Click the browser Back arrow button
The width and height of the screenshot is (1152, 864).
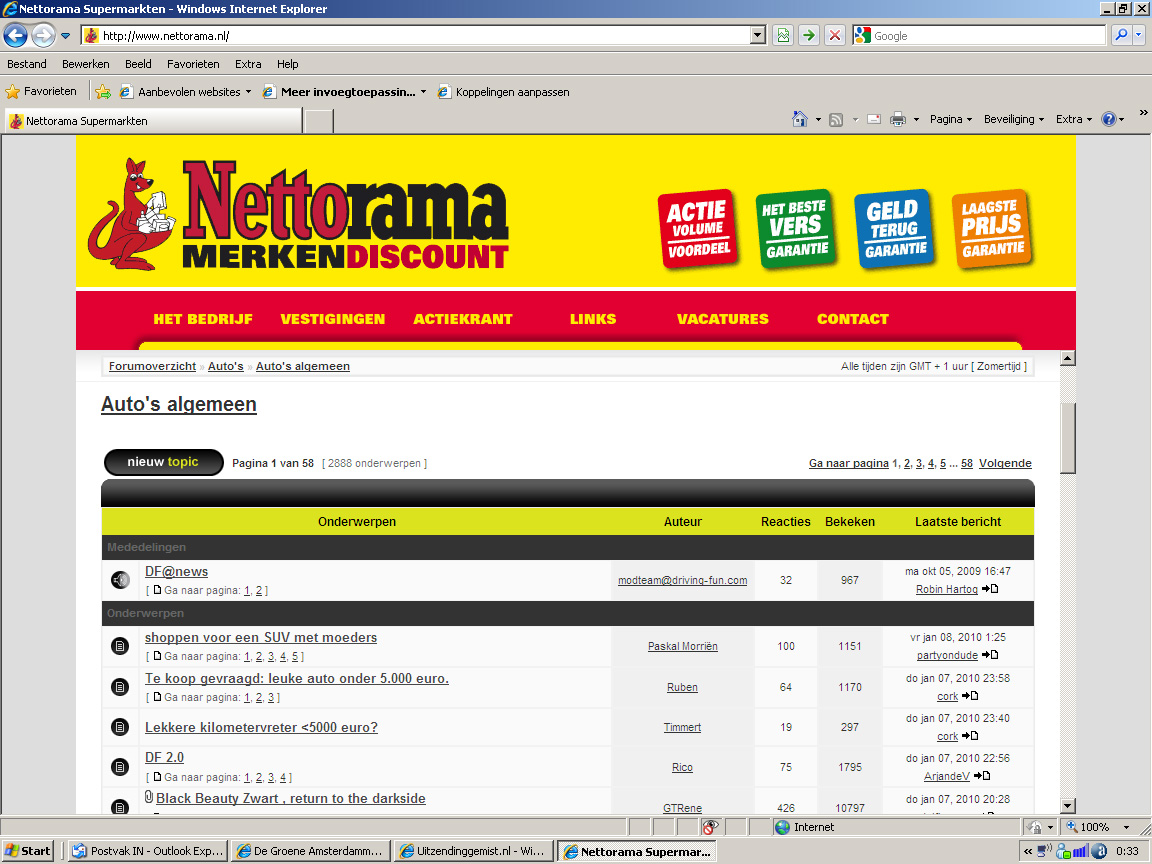pos(16,36)
